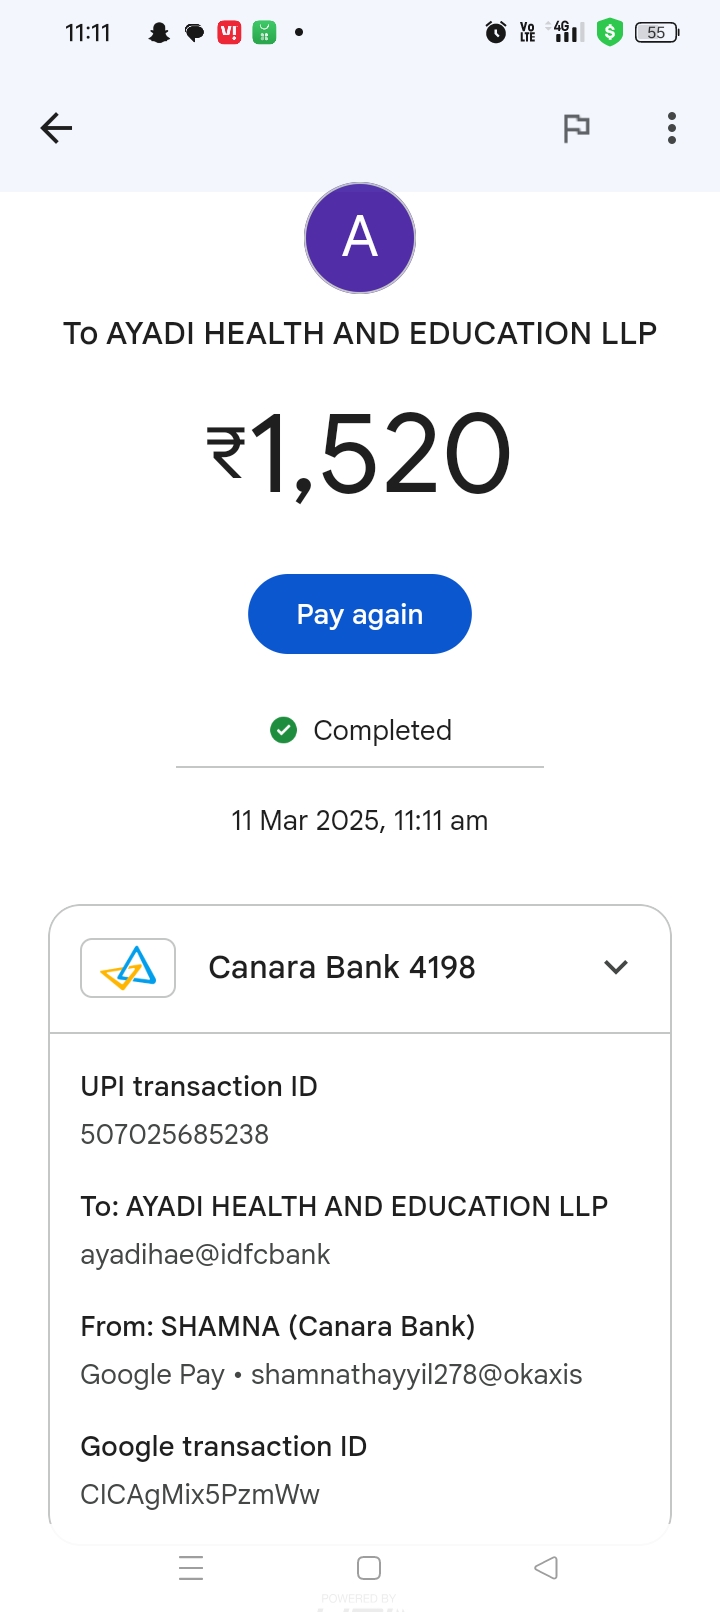Tap the shamnathayyil278@okaxis sender UPI address
The height and width of the screenshot is (1612, 720).
pyautogui.click(x=416, y=1375)
